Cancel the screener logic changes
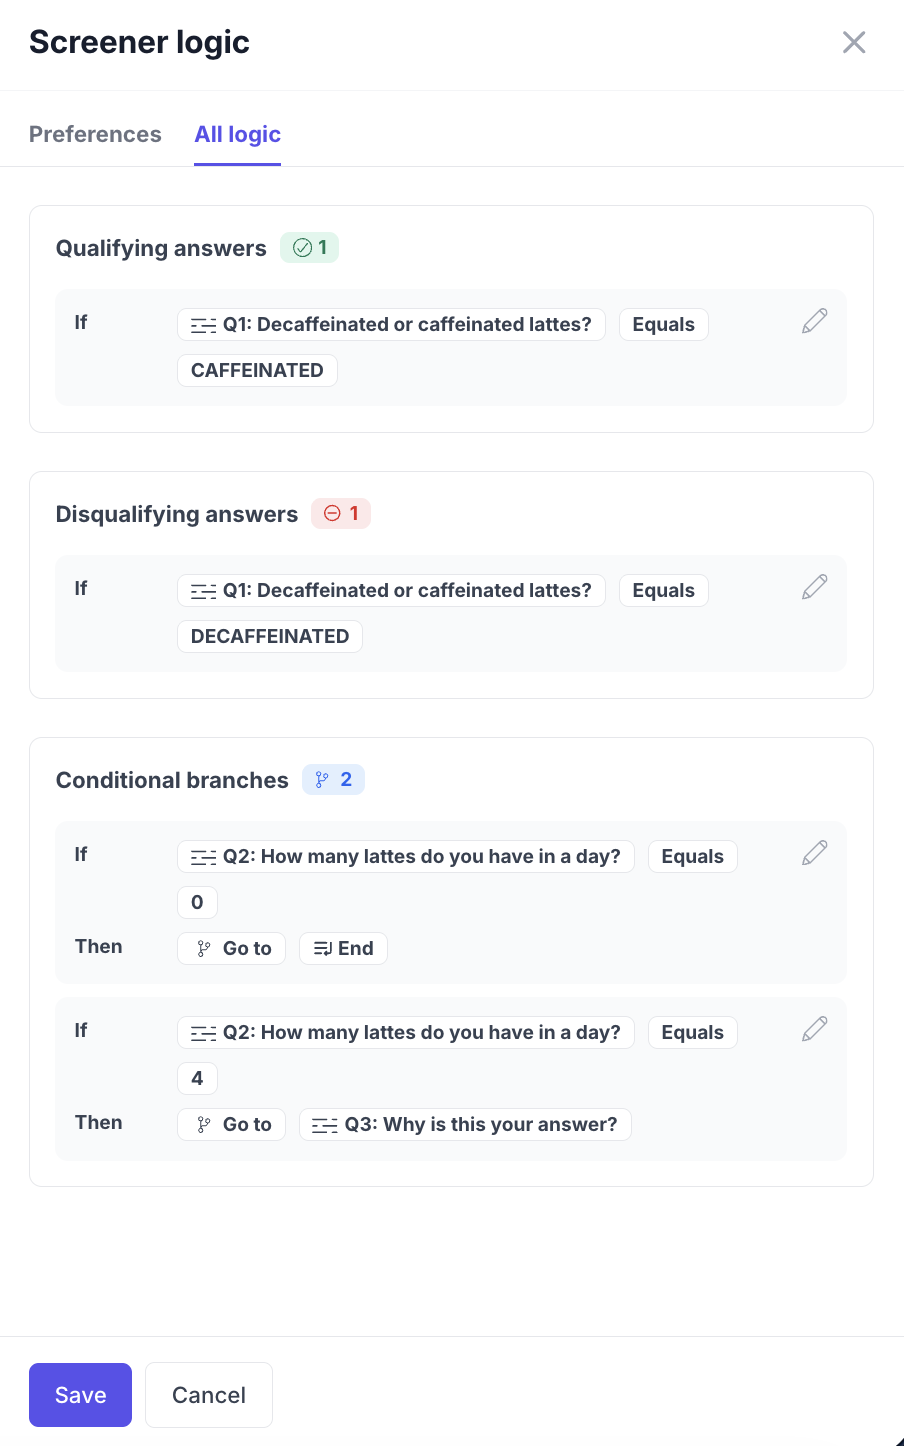Screen dimensions: 904x1446 pyautogui.click(x=209, y=1395)
